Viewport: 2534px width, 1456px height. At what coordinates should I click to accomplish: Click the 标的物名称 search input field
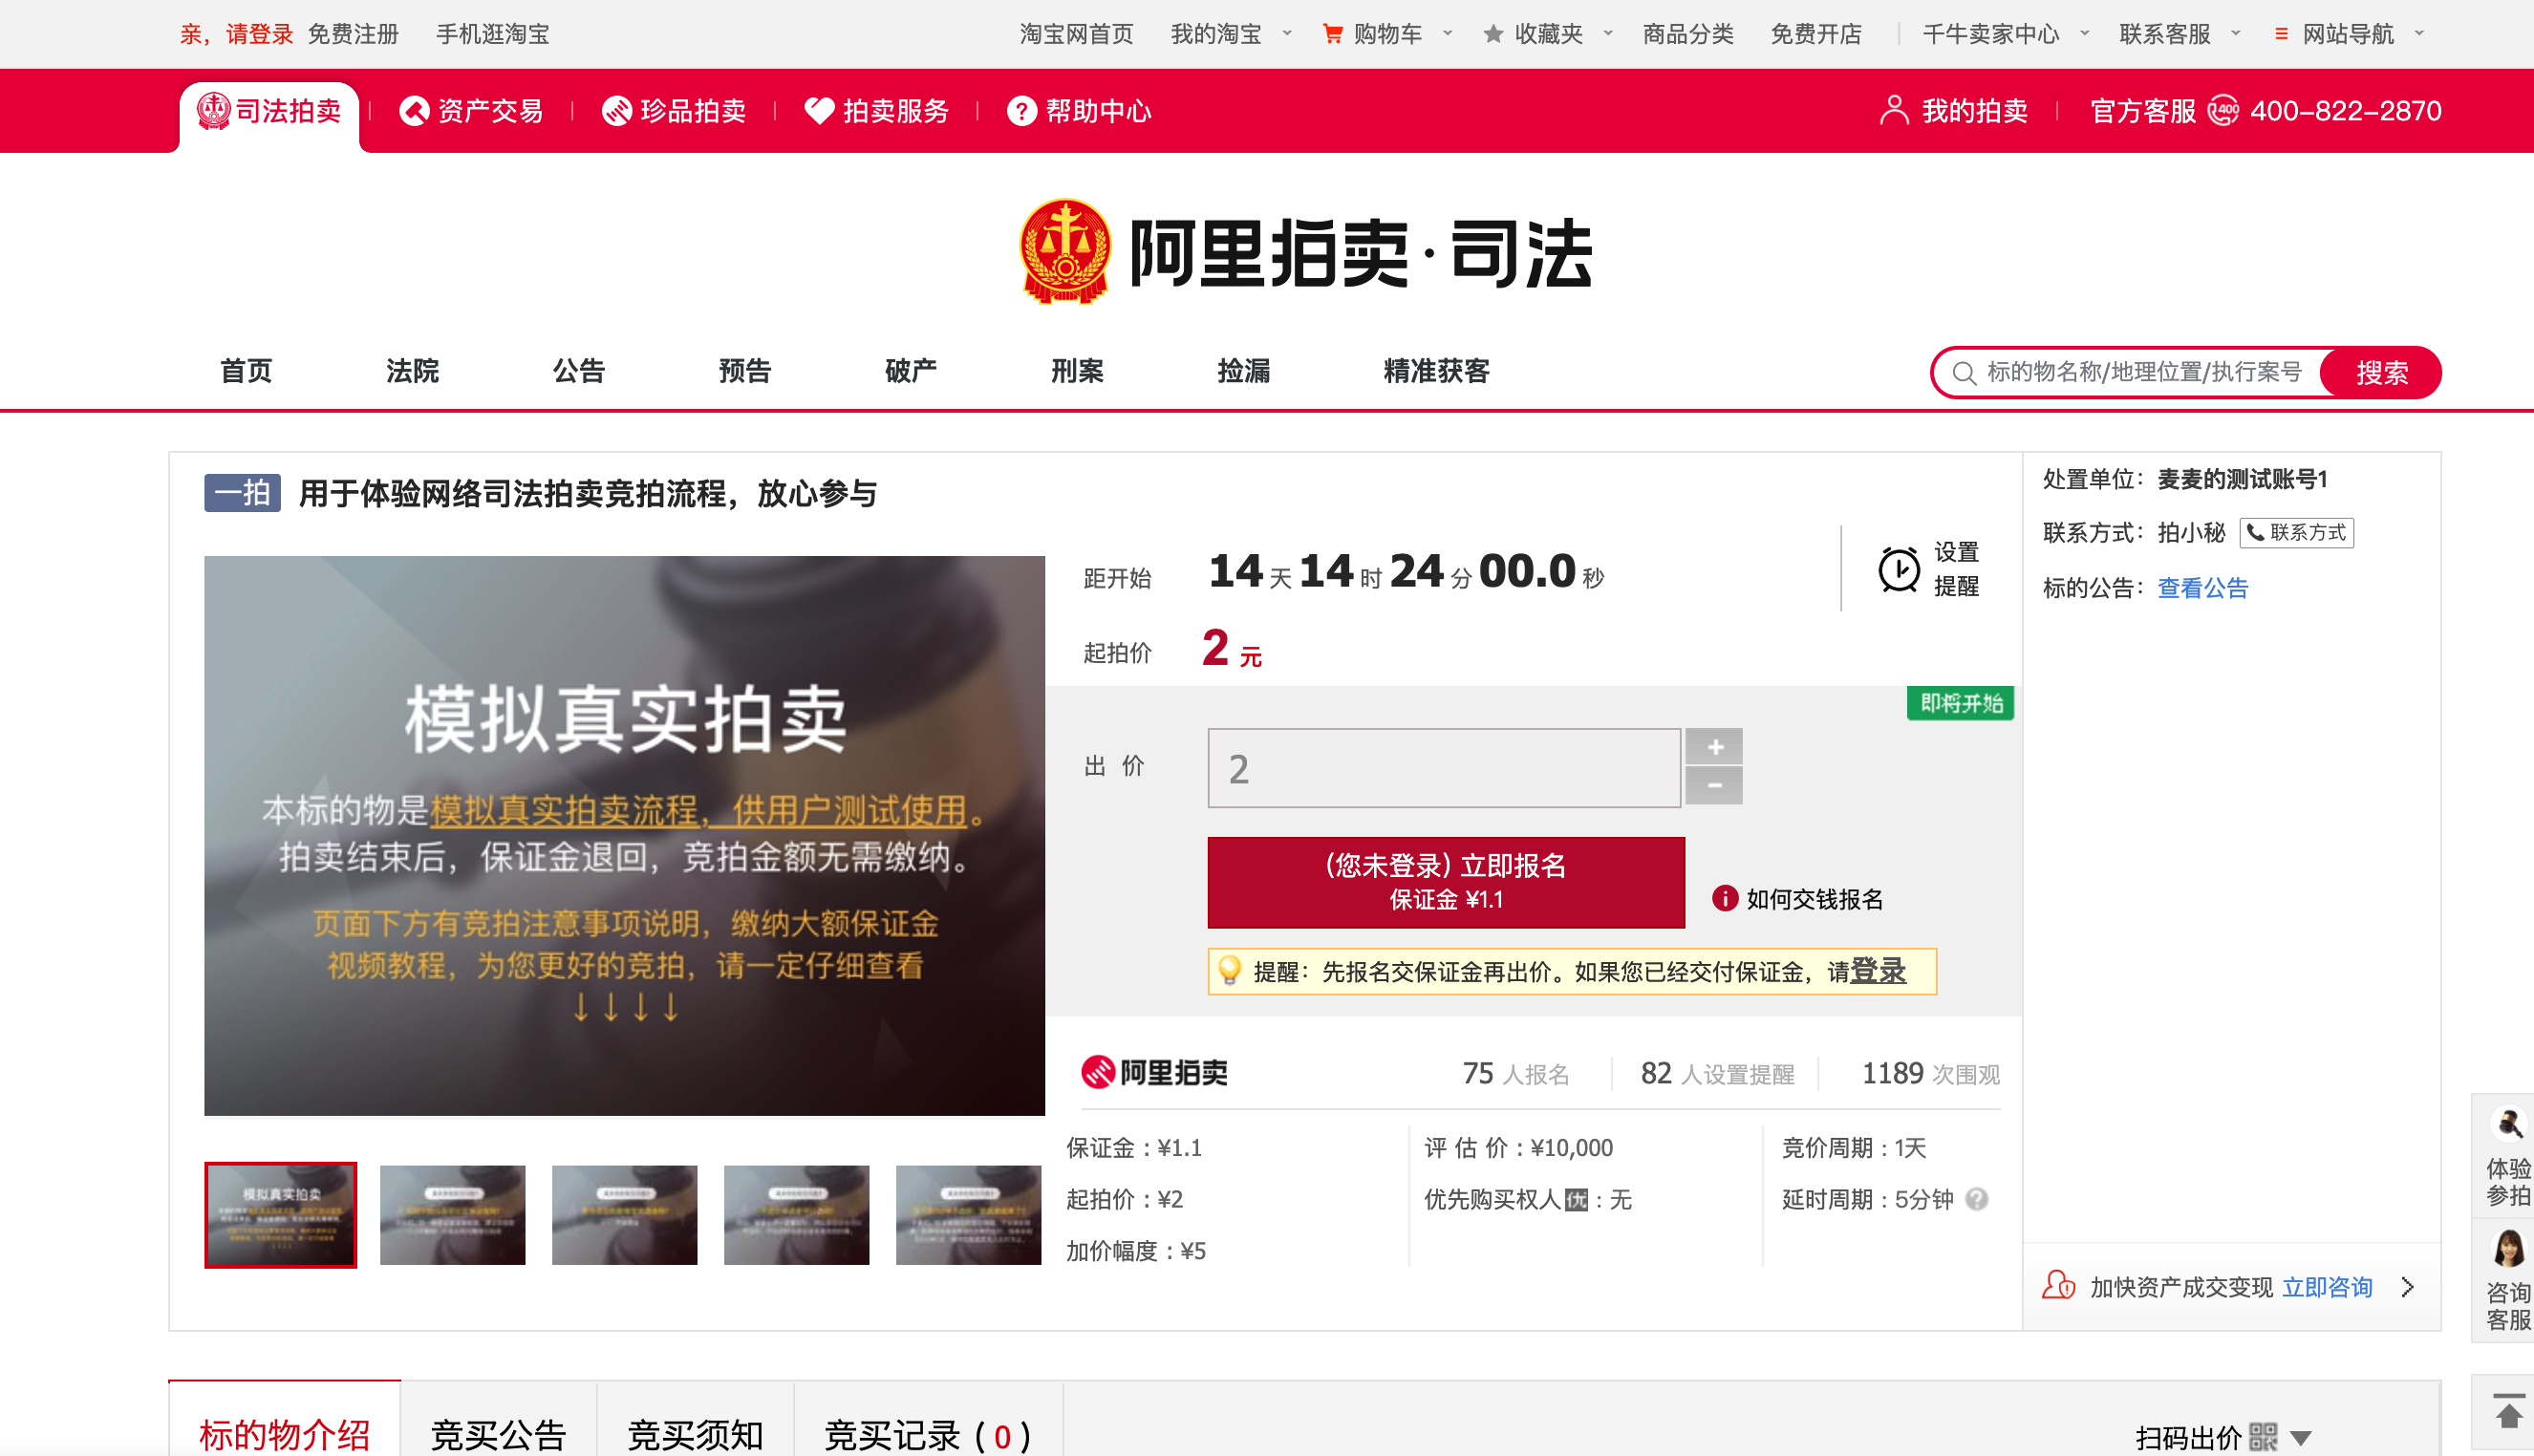pos(2143,372)
